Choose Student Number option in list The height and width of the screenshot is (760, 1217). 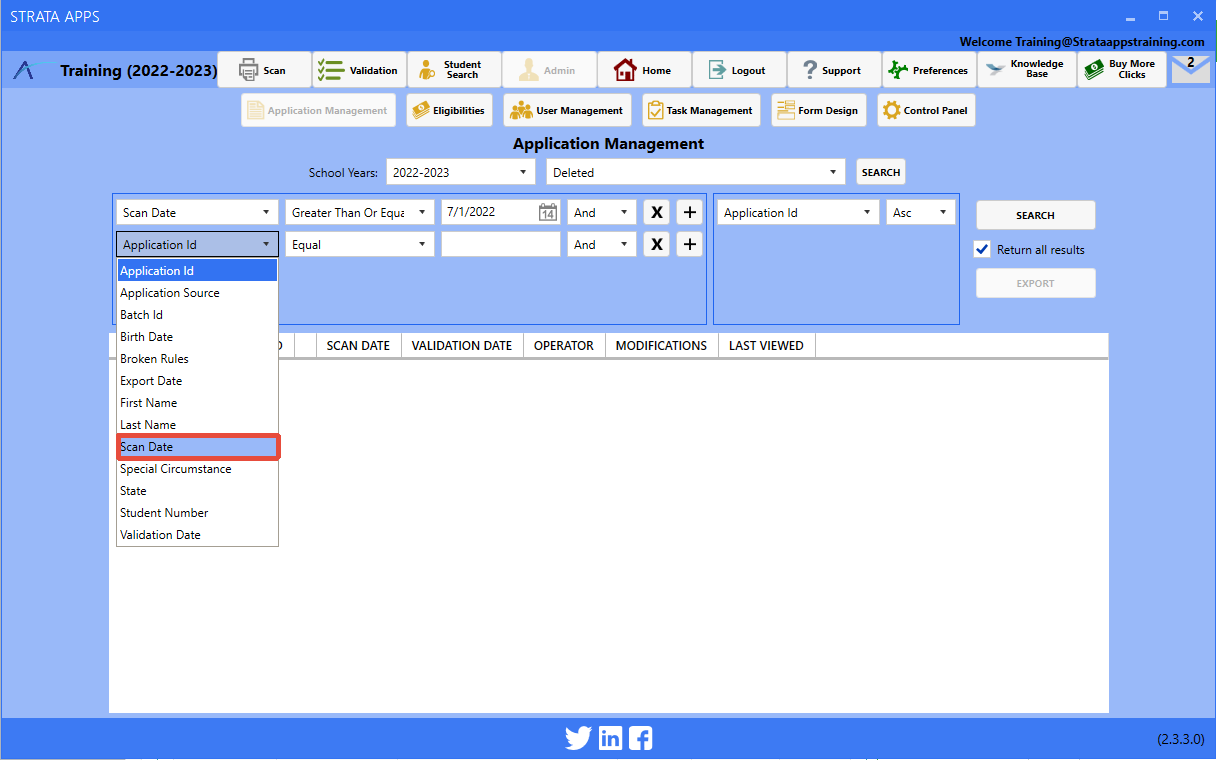pyautogui.click(x=197, y=512)
